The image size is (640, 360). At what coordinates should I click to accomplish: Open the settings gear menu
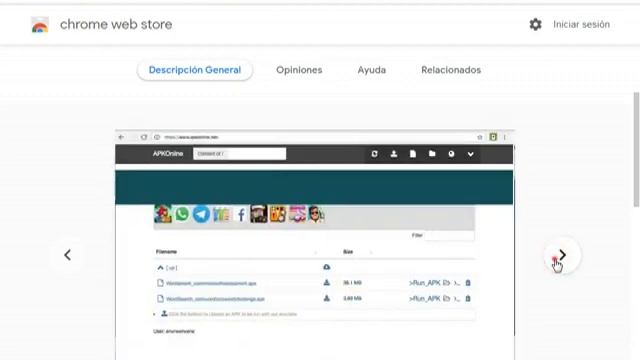tap(536, 24)
